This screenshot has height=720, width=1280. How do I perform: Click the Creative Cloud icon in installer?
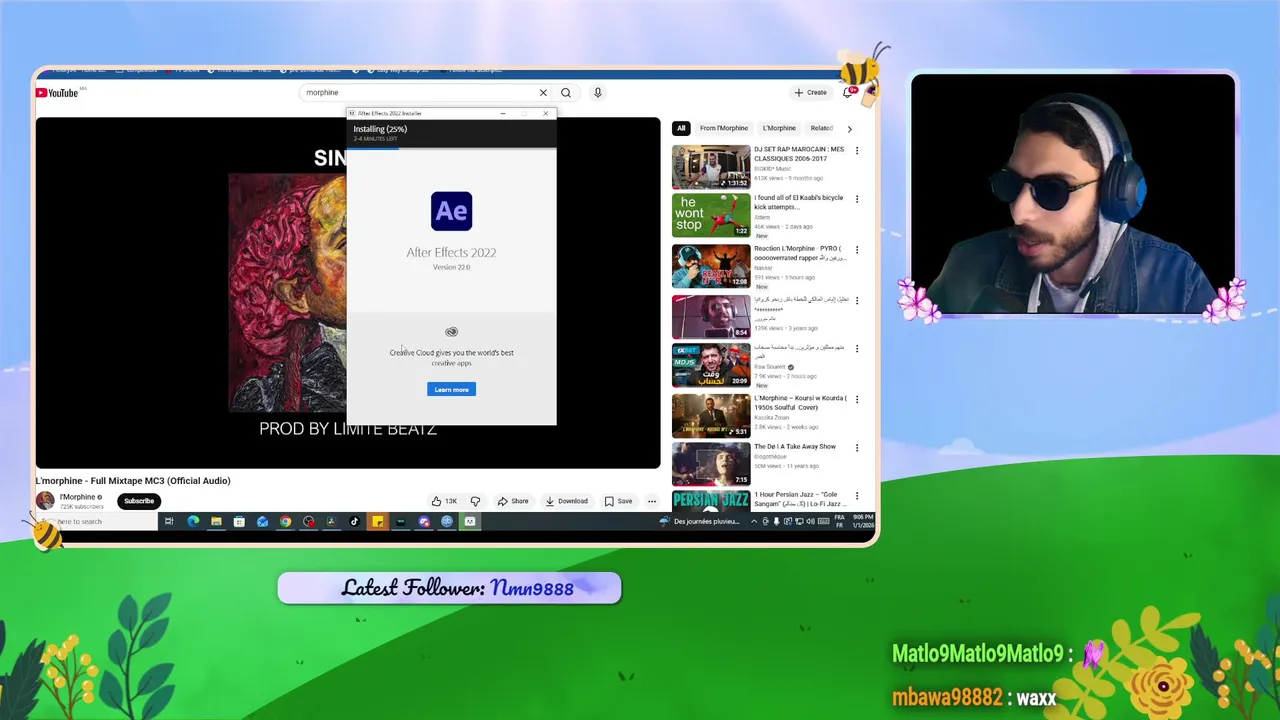tap(451, 331)
